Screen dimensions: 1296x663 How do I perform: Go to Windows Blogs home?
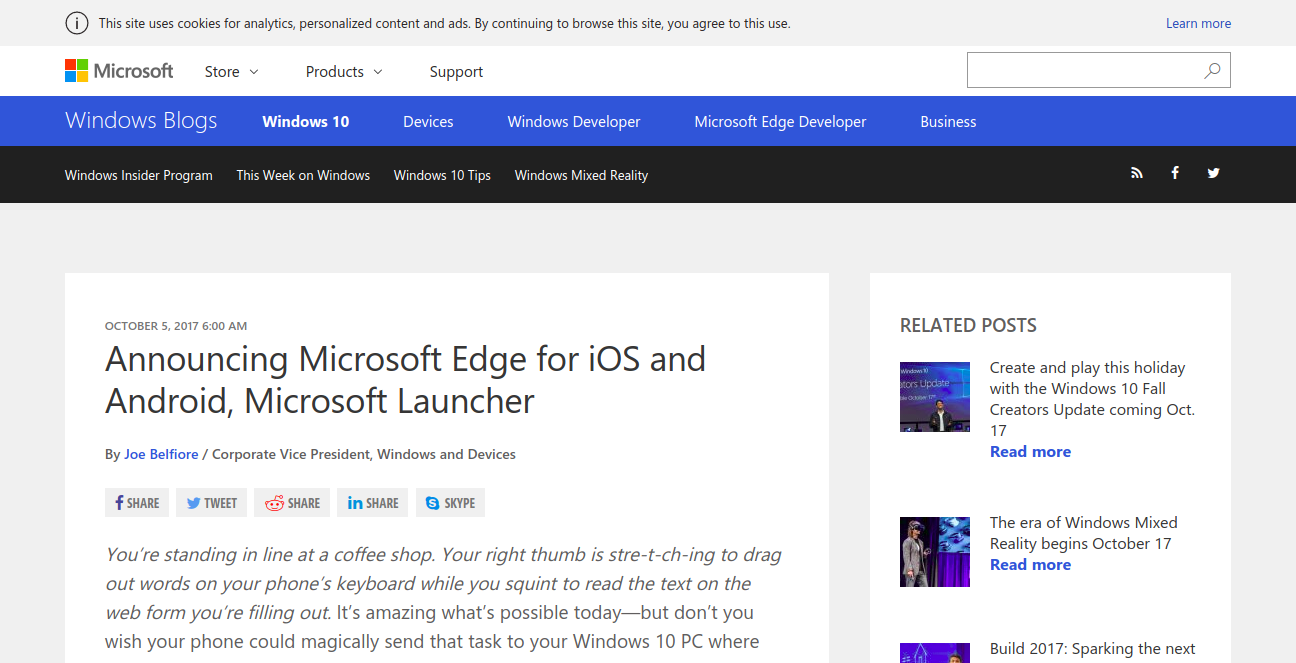click(x=141, y=121)
